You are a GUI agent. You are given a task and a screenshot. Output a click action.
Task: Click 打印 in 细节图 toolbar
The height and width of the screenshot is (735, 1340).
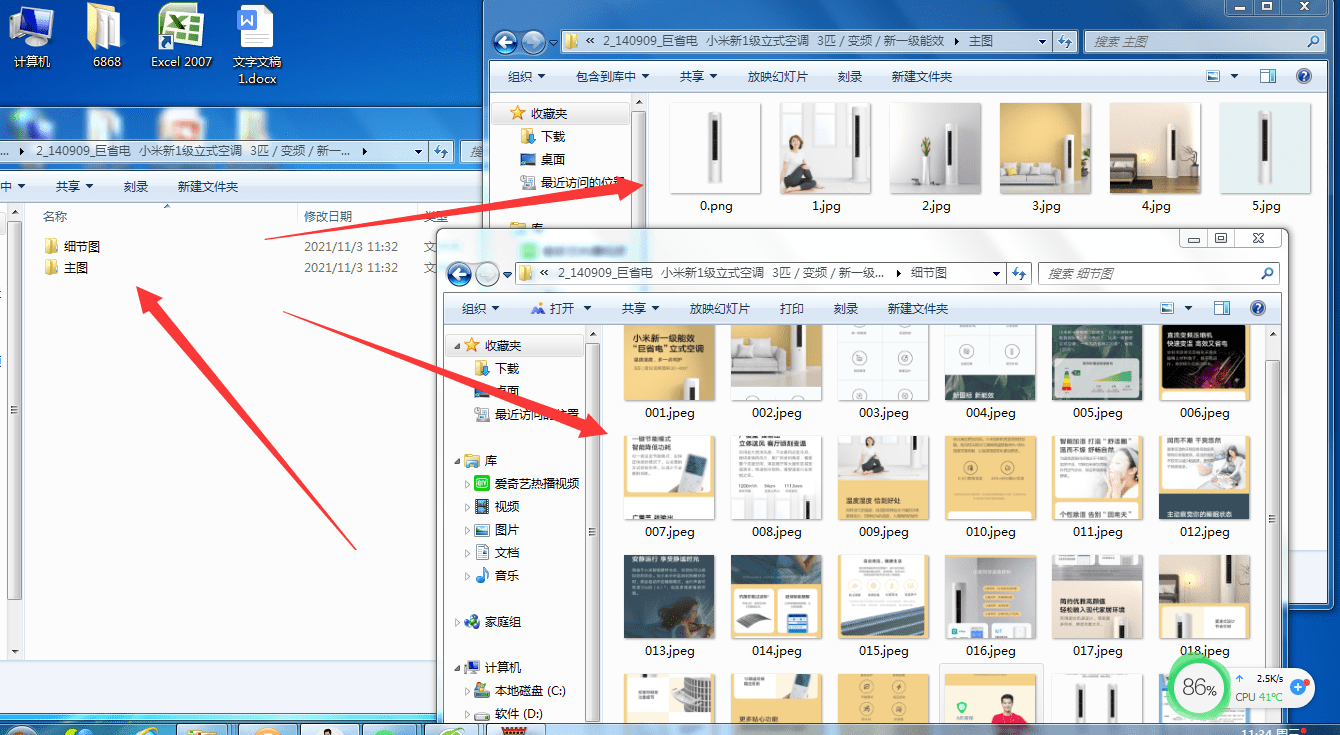[791, 309]
